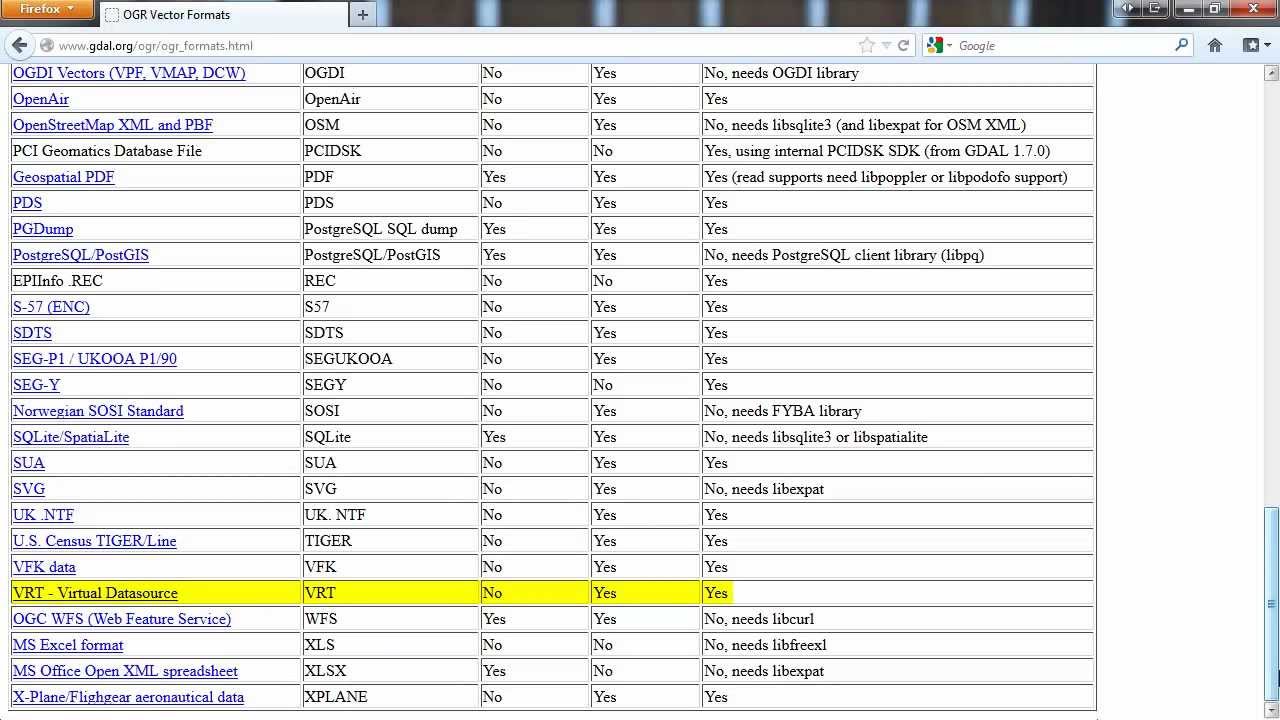Open the PostgreSQL/PostGIS link
Viewport: 1280px width, 720px height.
point(81,255)
